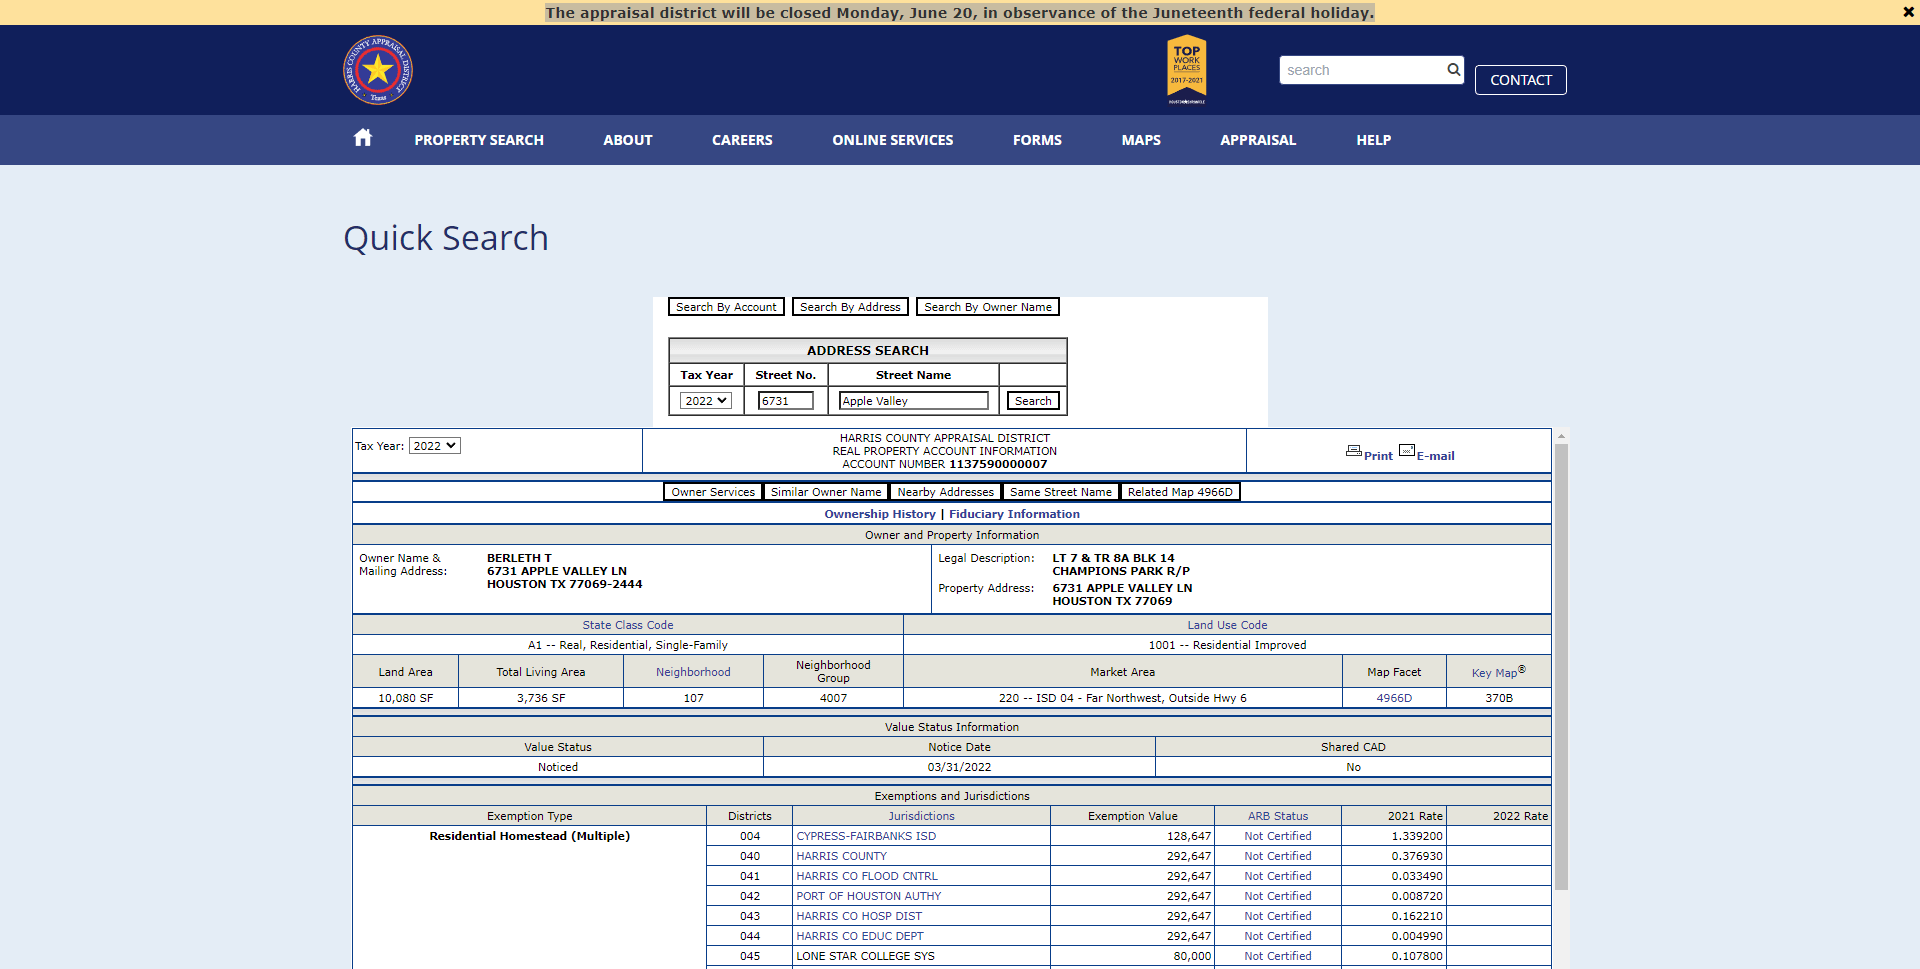Viewport: 1920px width, 969px height.
Task: Open the FORMS menu
Action: point(1037,140)
